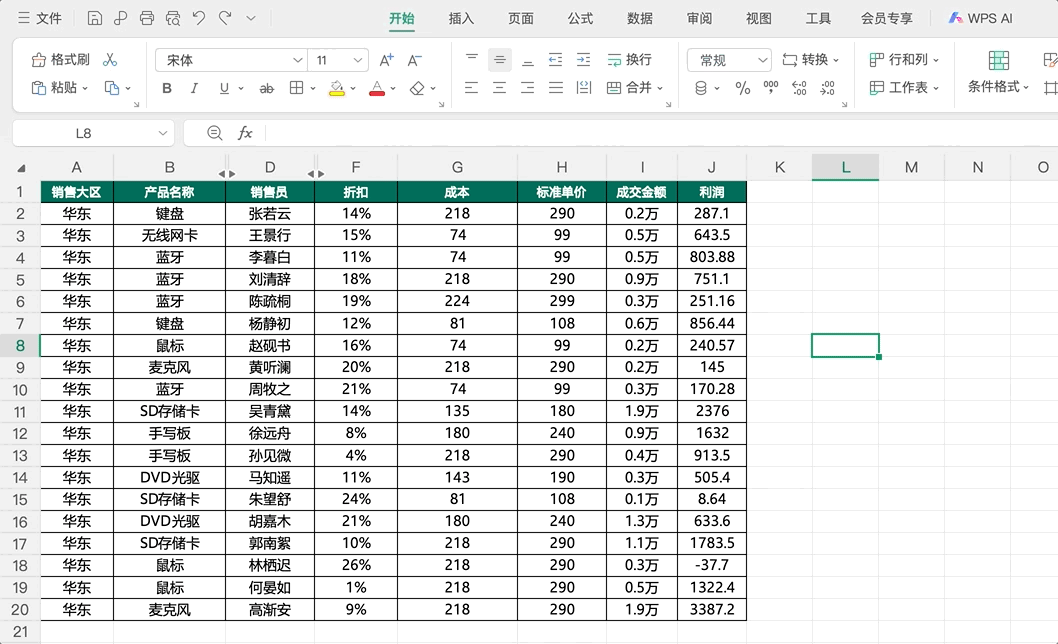
Task: Click the decrease indent icon
Action: coord(555,60)
